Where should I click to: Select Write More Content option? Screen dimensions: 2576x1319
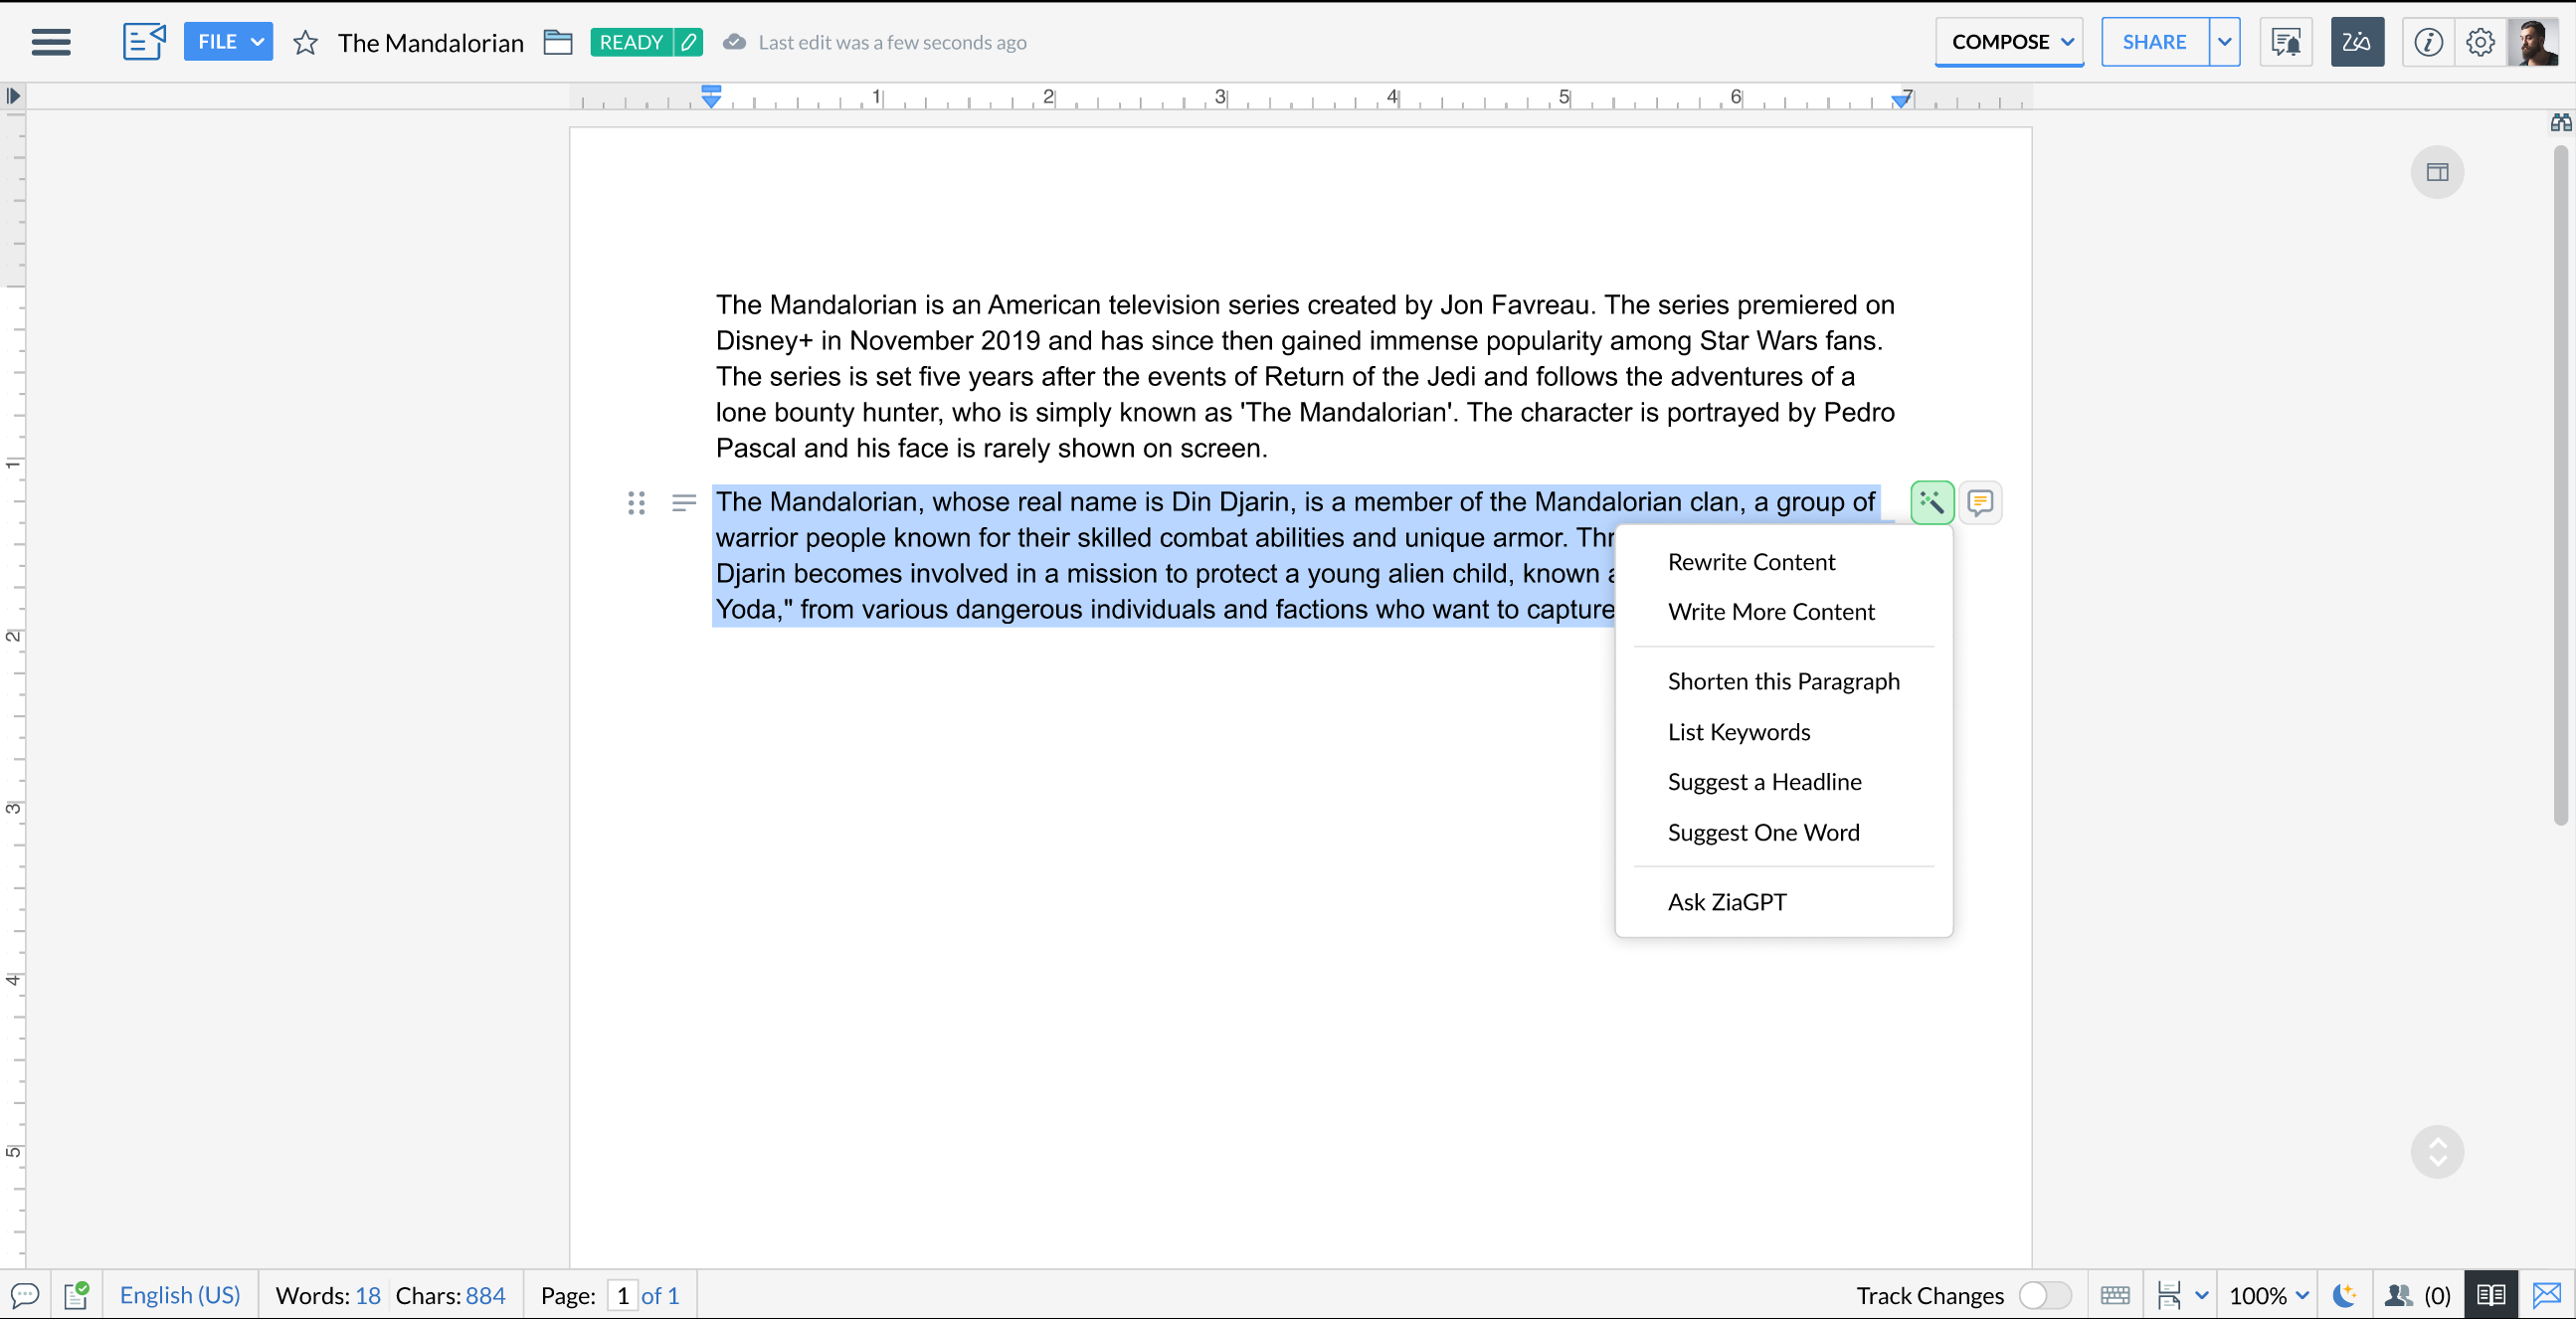[1771, 612]
